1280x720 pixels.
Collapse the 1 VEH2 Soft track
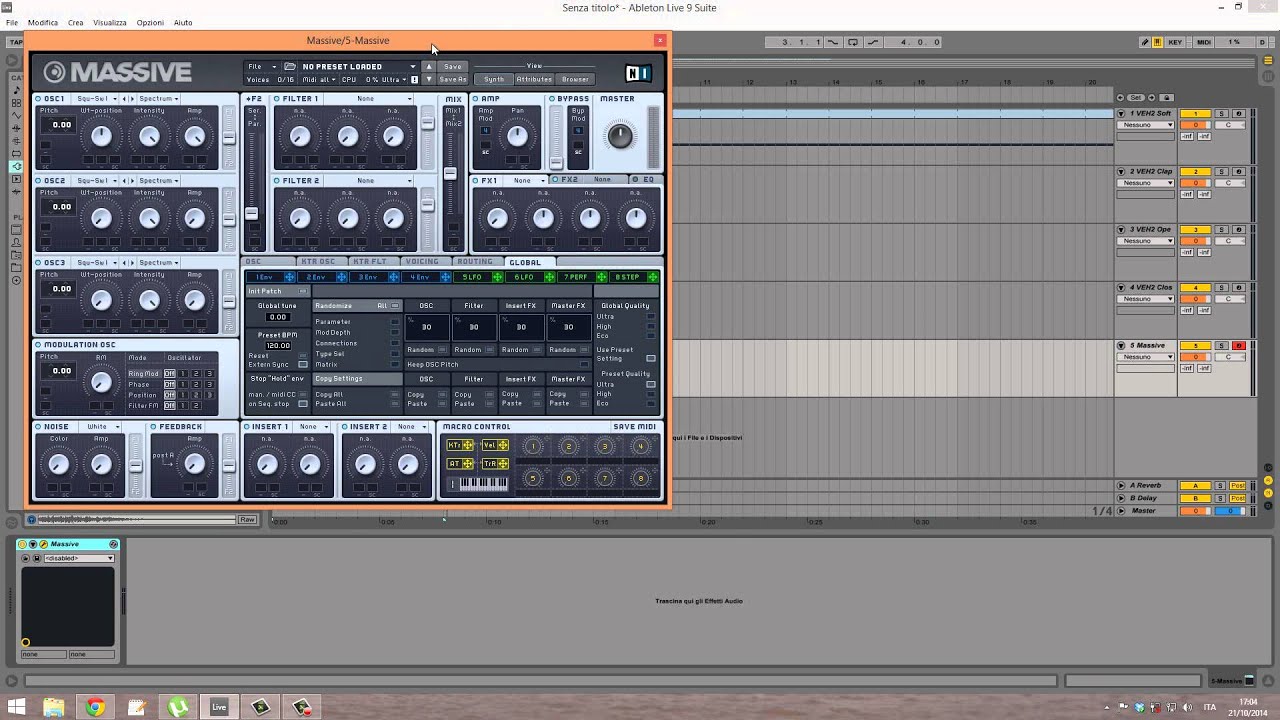coord(1122,114)
